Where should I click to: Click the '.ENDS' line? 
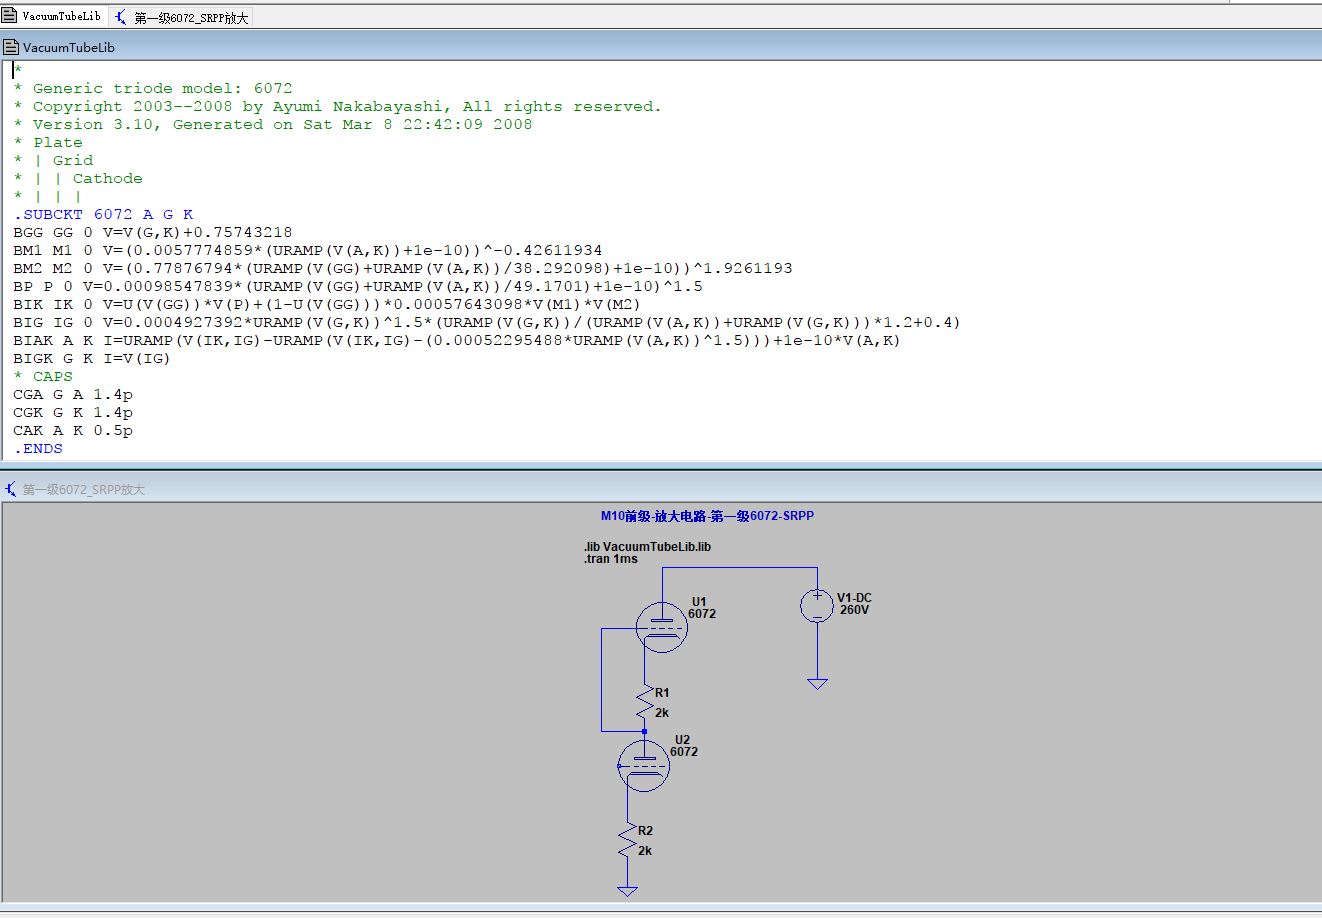(x=38, y=448)
